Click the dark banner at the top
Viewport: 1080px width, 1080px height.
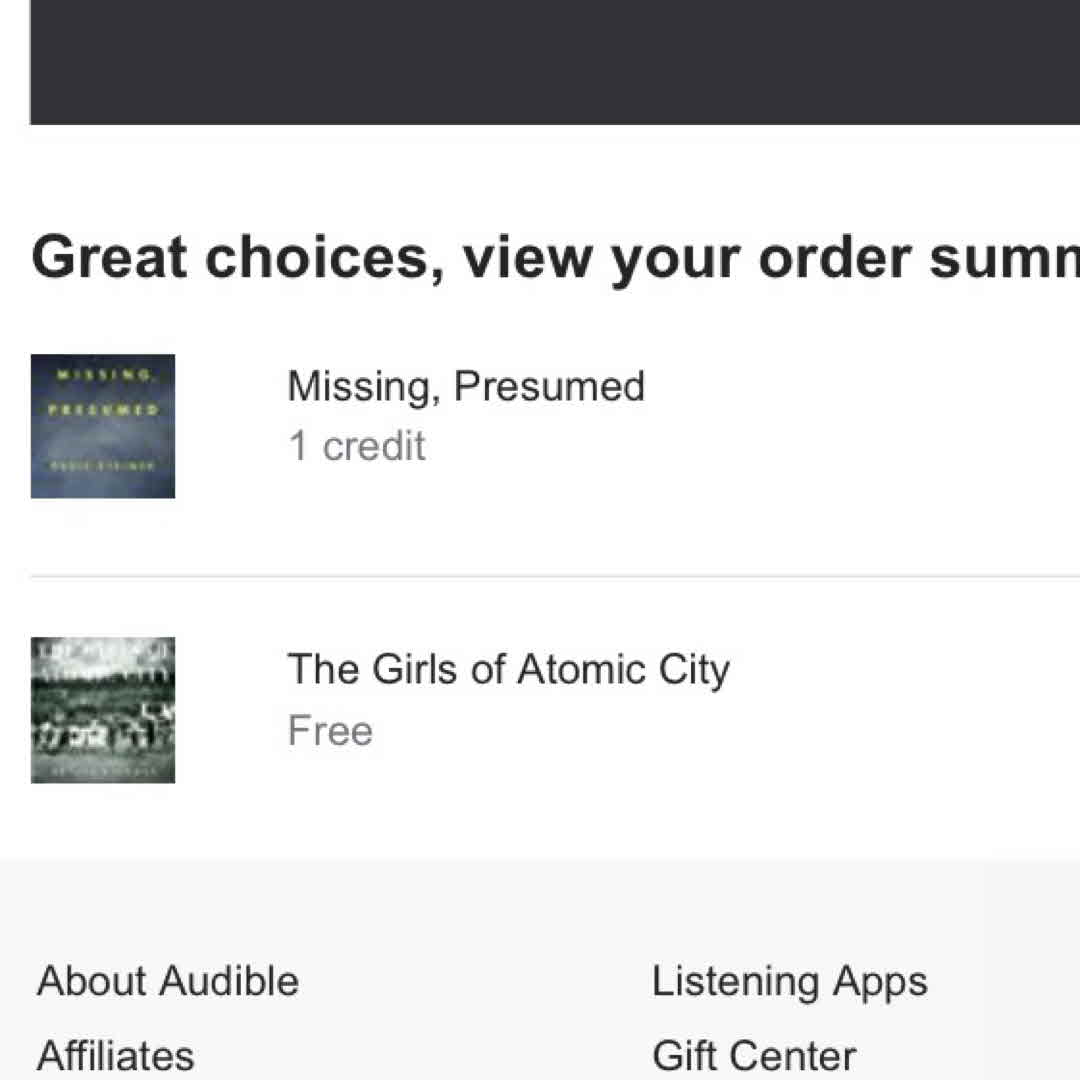pos(555,60)
